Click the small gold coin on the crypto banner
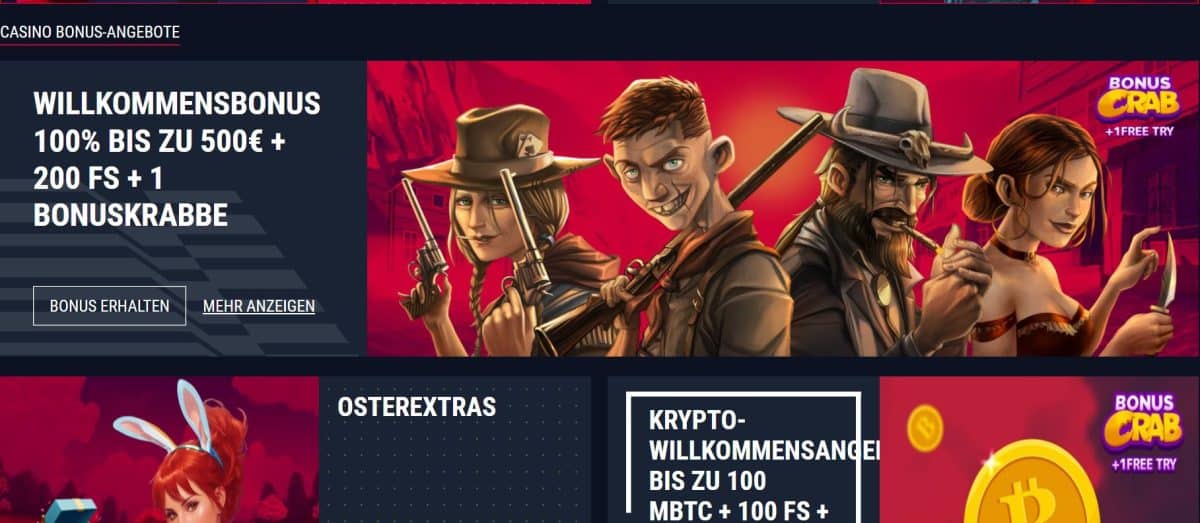The width and height of the screenshot is (1200, 523). [924, 427]
